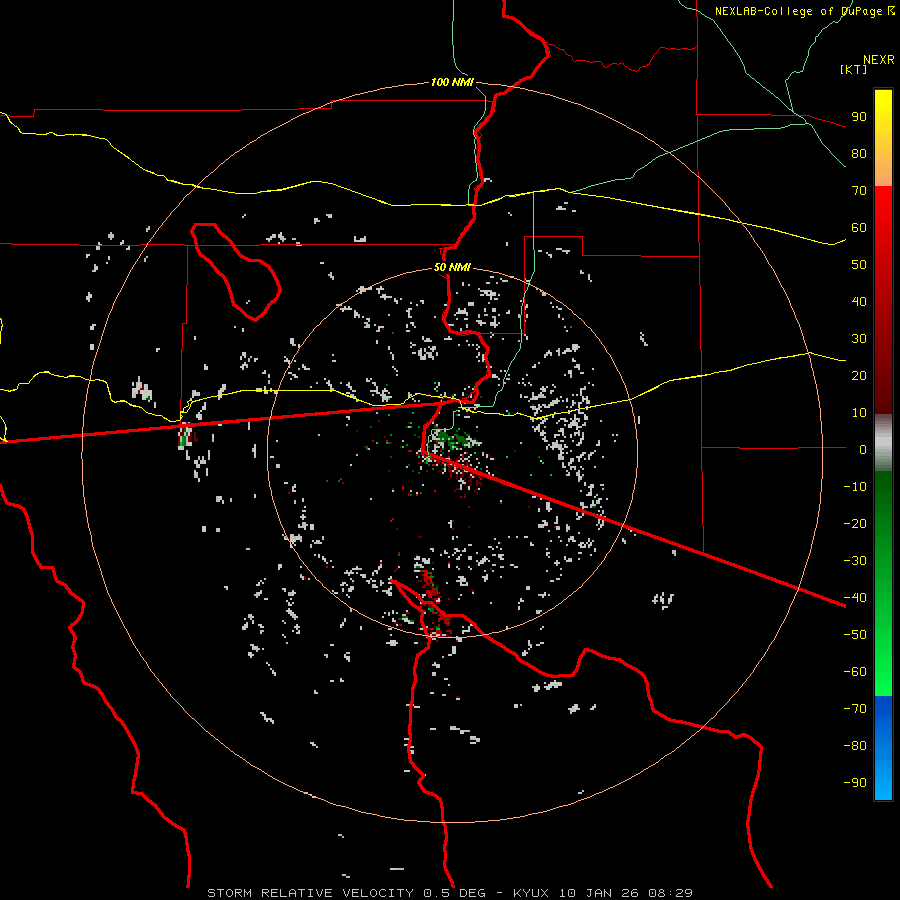Click the [KT] units label
Viewport: 900px width, 900px height.
(x=854, y=69)
